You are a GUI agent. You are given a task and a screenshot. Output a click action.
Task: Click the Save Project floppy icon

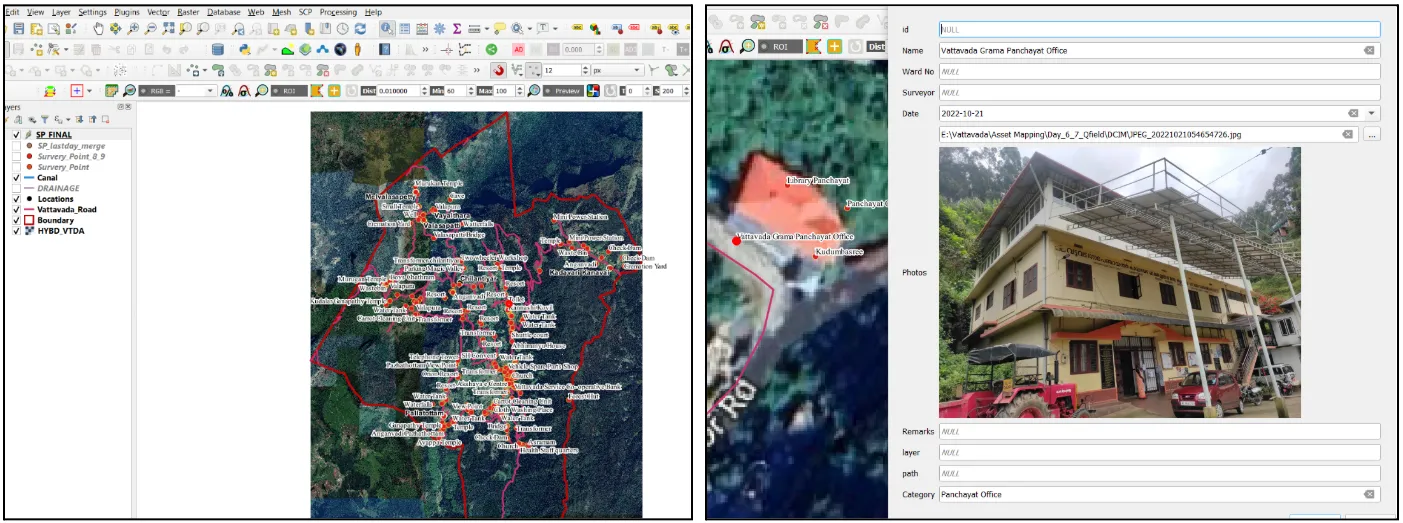(x=18, y=29)
